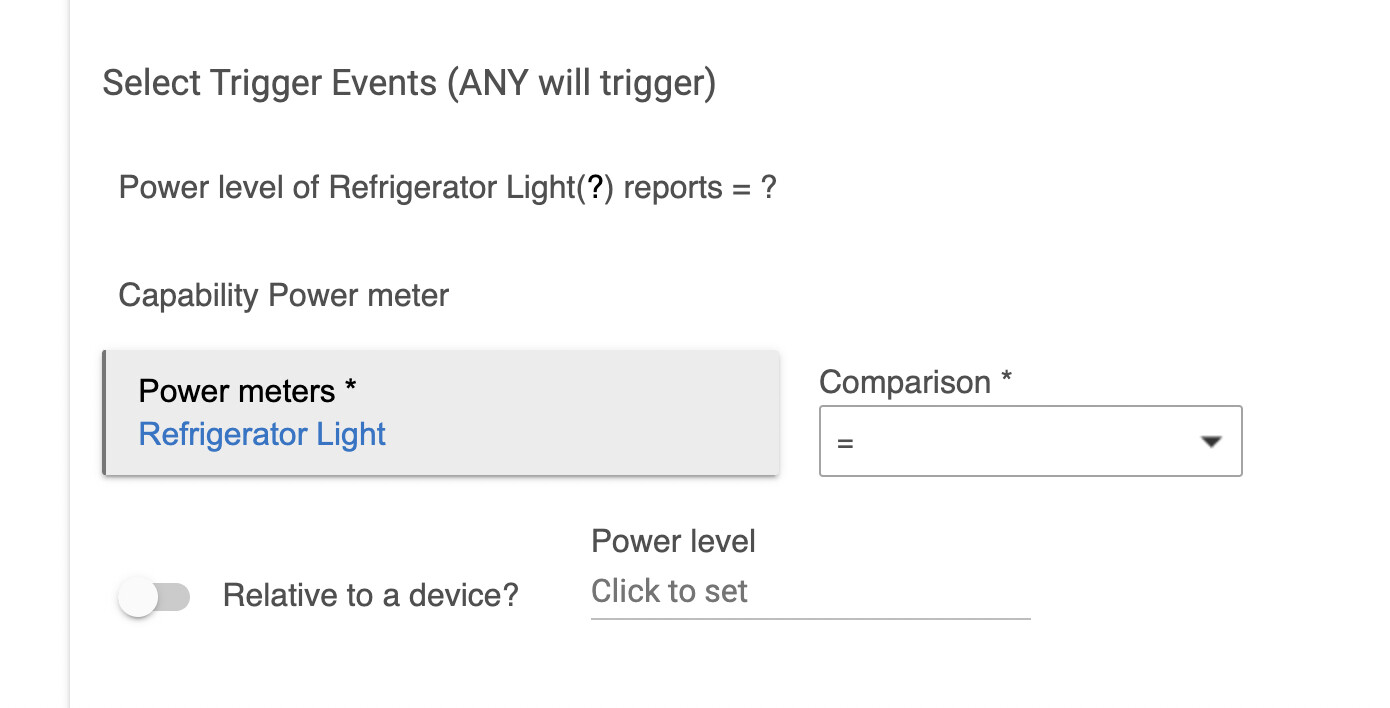This screenshot has height=708, width=1390.
Task: Click the underline beneath "Click to set"
Action: coord(810,618)
